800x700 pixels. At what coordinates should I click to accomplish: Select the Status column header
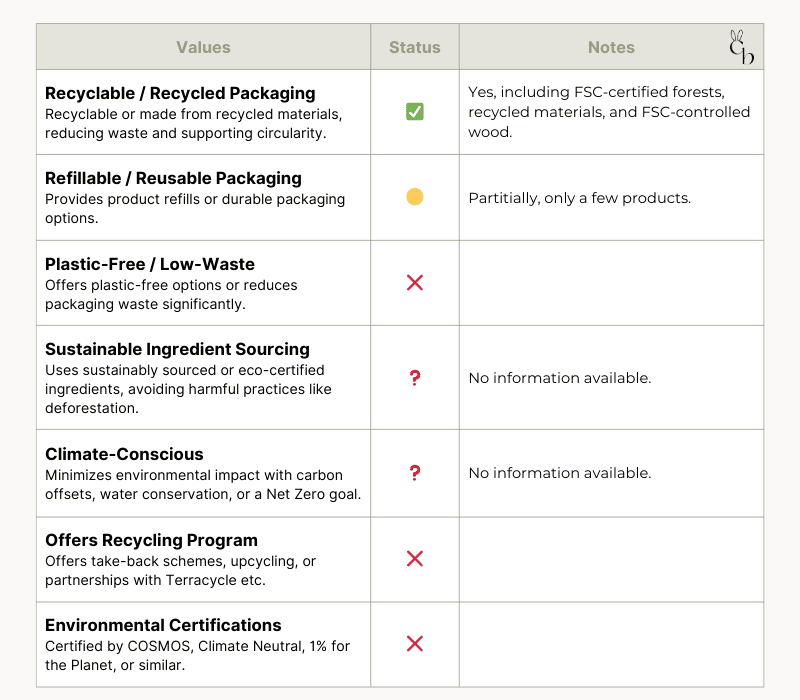click(x=415, y=47)
